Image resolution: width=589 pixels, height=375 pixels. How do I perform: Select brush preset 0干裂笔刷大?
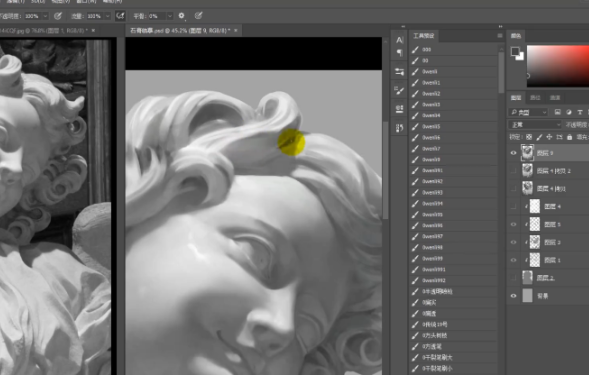point(454,357)
